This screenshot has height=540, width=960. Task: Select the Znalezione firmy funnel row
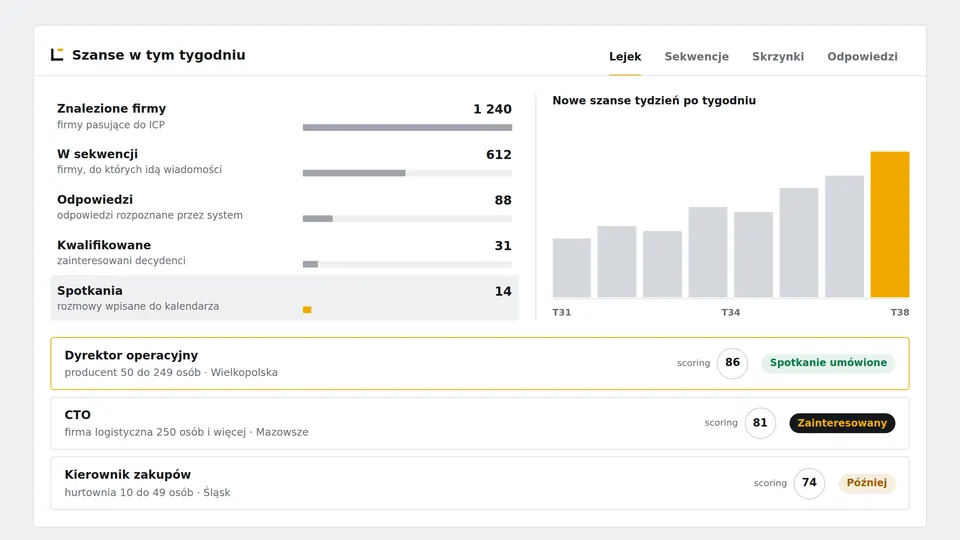285,116
